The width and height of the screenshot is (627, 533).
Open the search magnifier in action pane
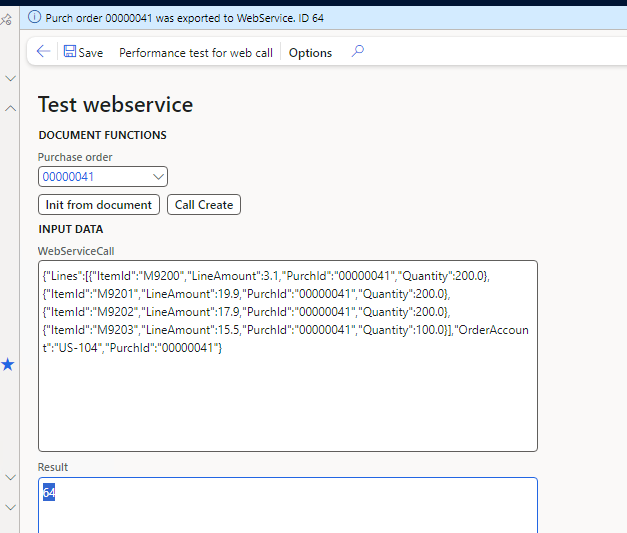pos(357,51)
